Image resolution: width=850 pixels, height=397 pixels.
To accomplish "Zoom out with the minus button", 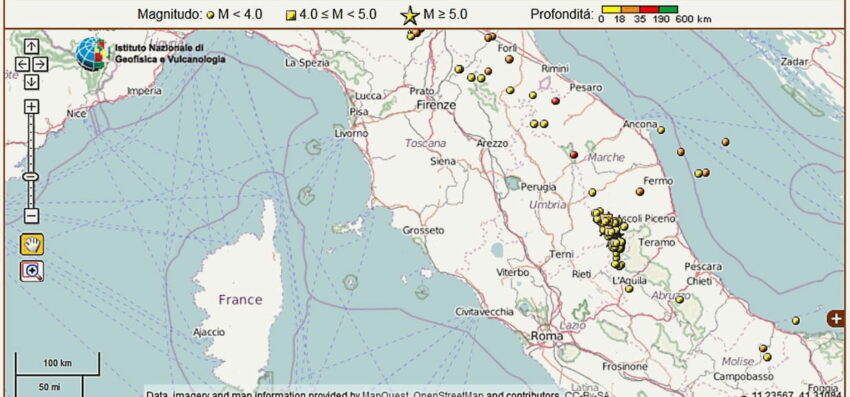I will point(31,216).
